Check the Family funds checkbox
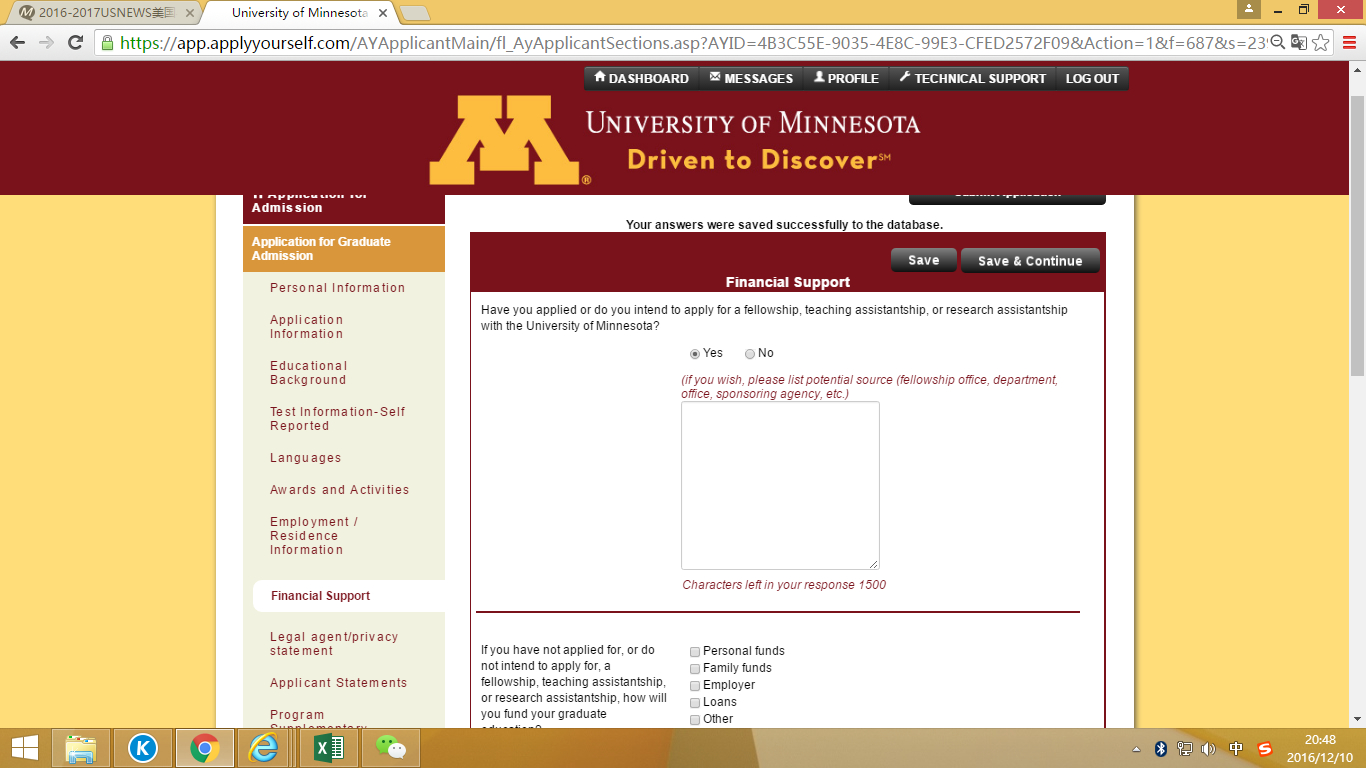 [695, 669]
